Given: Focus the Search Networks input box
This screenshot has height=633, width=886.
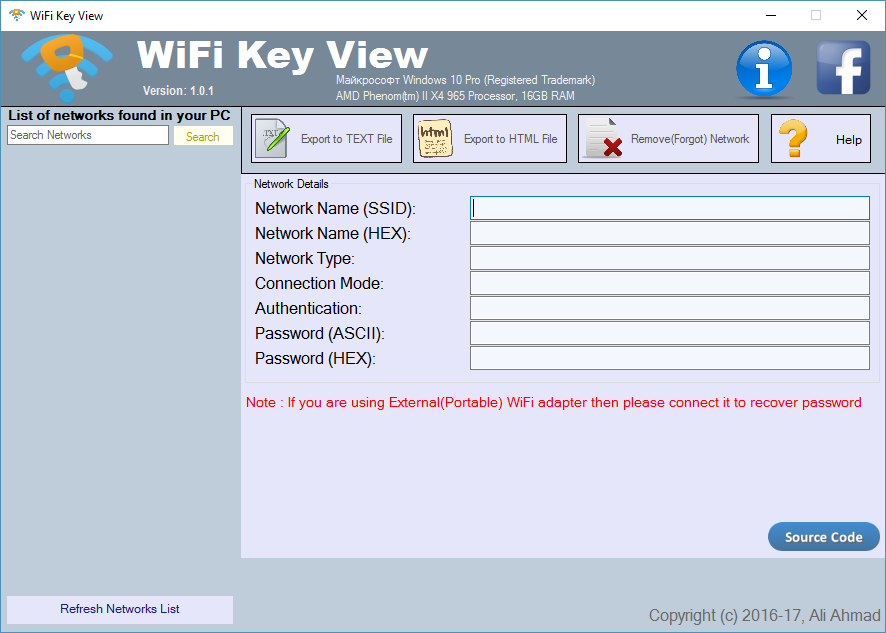Looking at the screenshot, I should point(88,135).
